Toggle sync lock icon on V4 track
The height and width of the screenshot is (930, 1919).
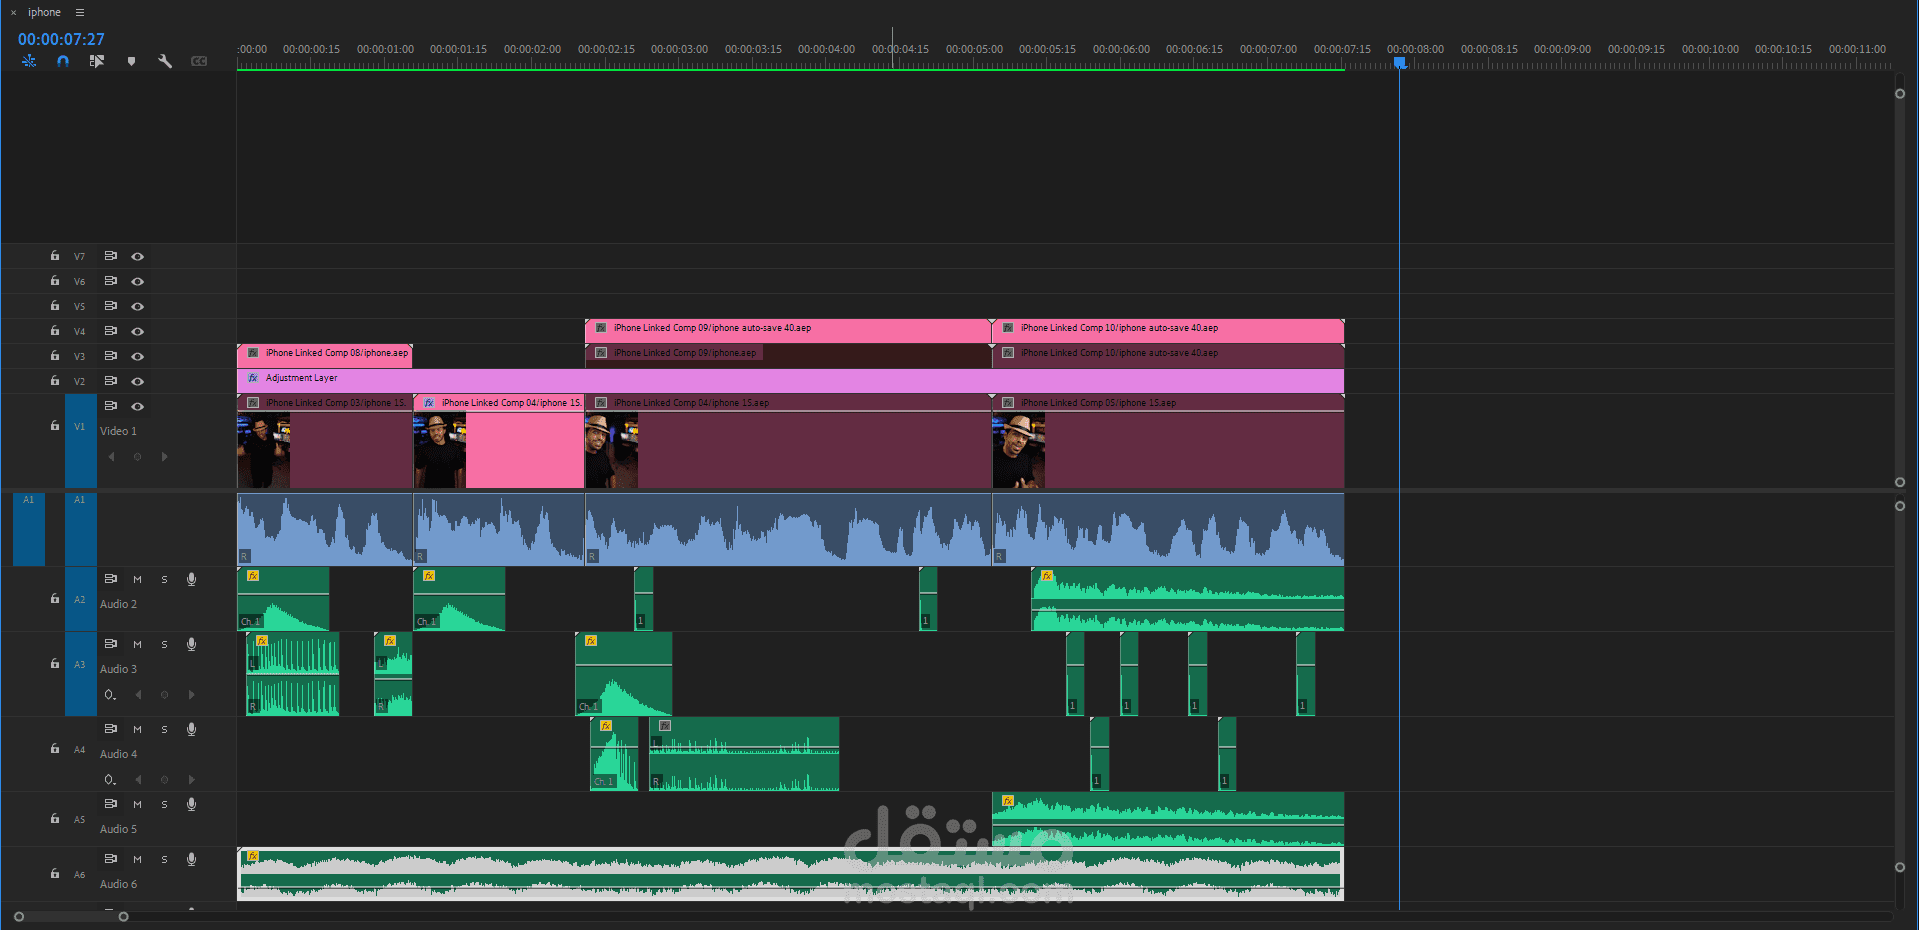111,331
